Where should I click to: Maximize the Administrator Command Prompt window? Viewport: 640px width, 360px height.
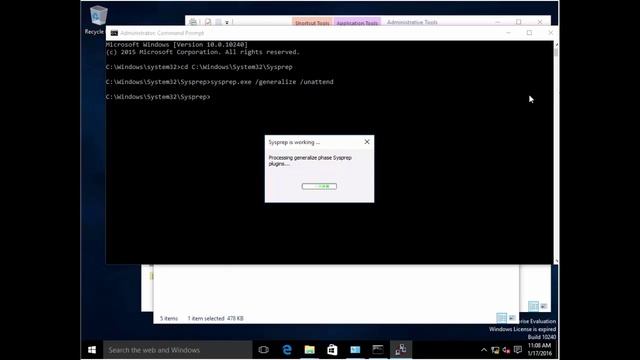(x=529, y=33)
